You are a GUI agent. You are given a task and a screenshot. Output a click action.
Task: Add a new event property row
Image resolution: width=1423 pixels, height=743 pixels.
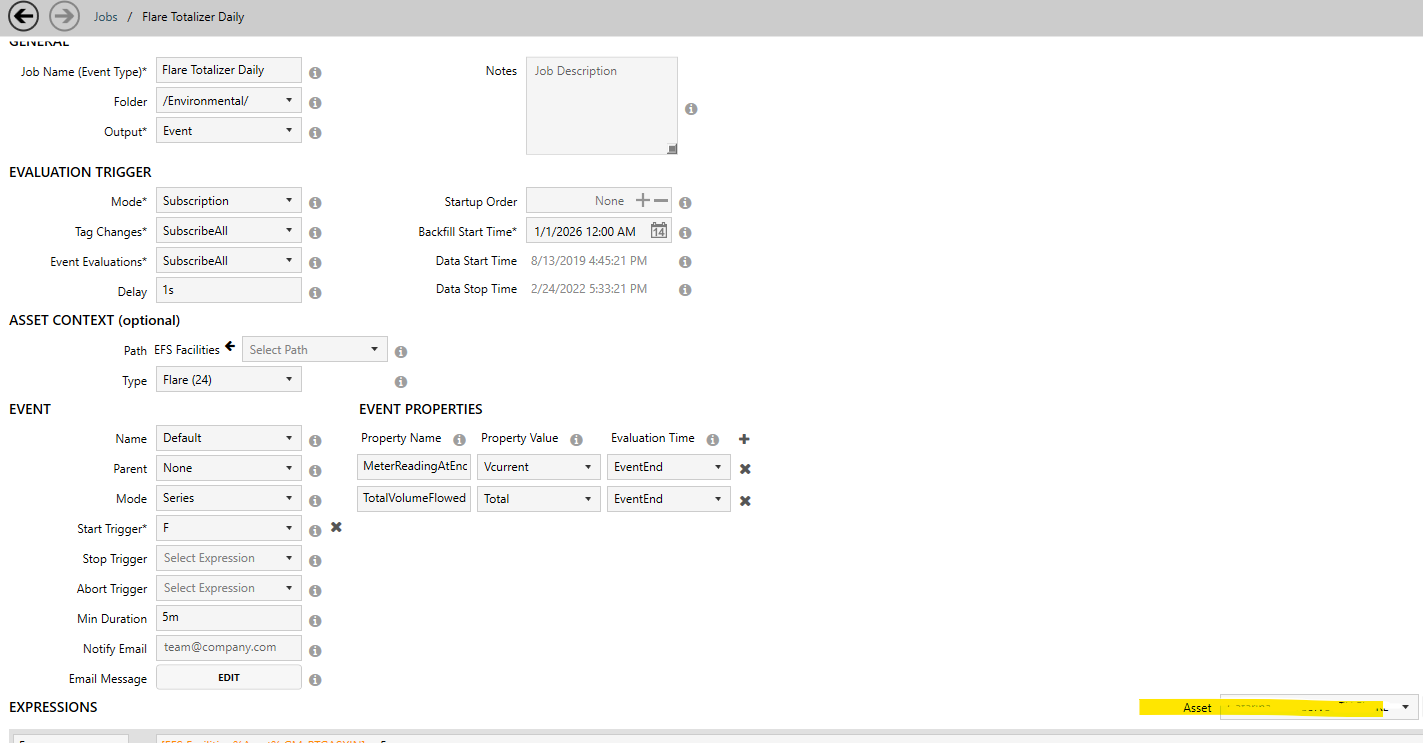tap(744, 439)
